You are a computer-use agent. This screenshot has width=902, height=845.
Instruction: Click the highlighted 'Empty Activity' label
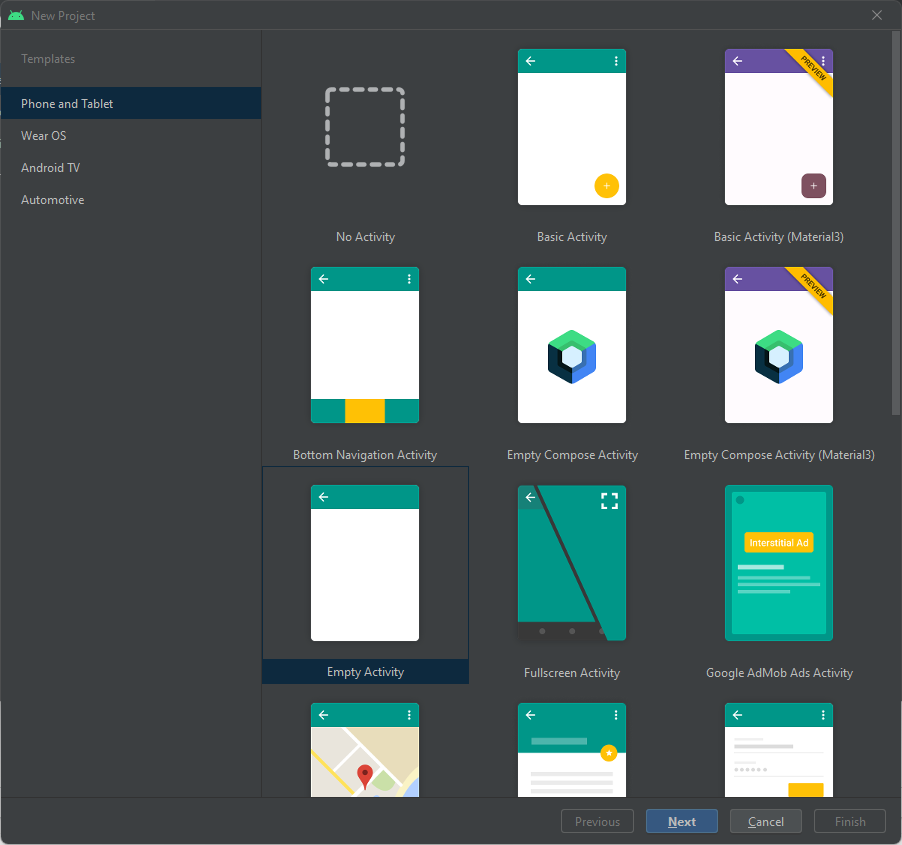coord(365,672)
